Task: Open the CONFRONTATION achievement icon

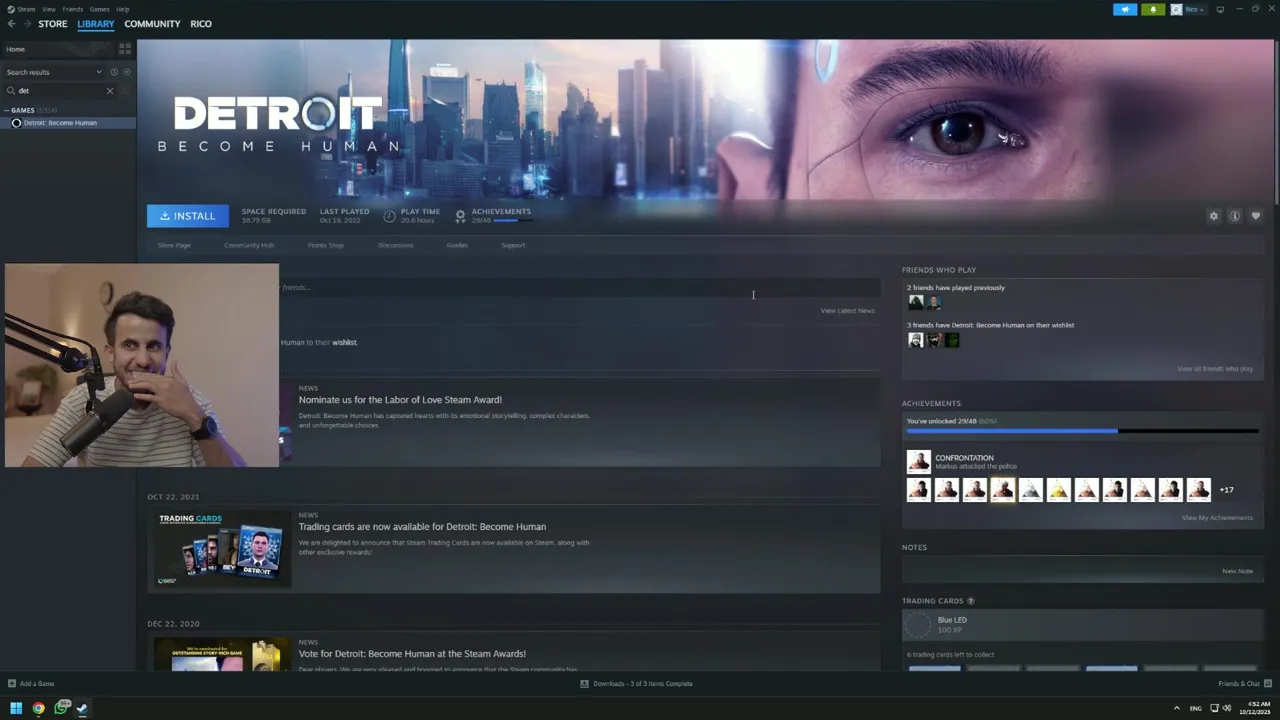Action: (918, 461)
